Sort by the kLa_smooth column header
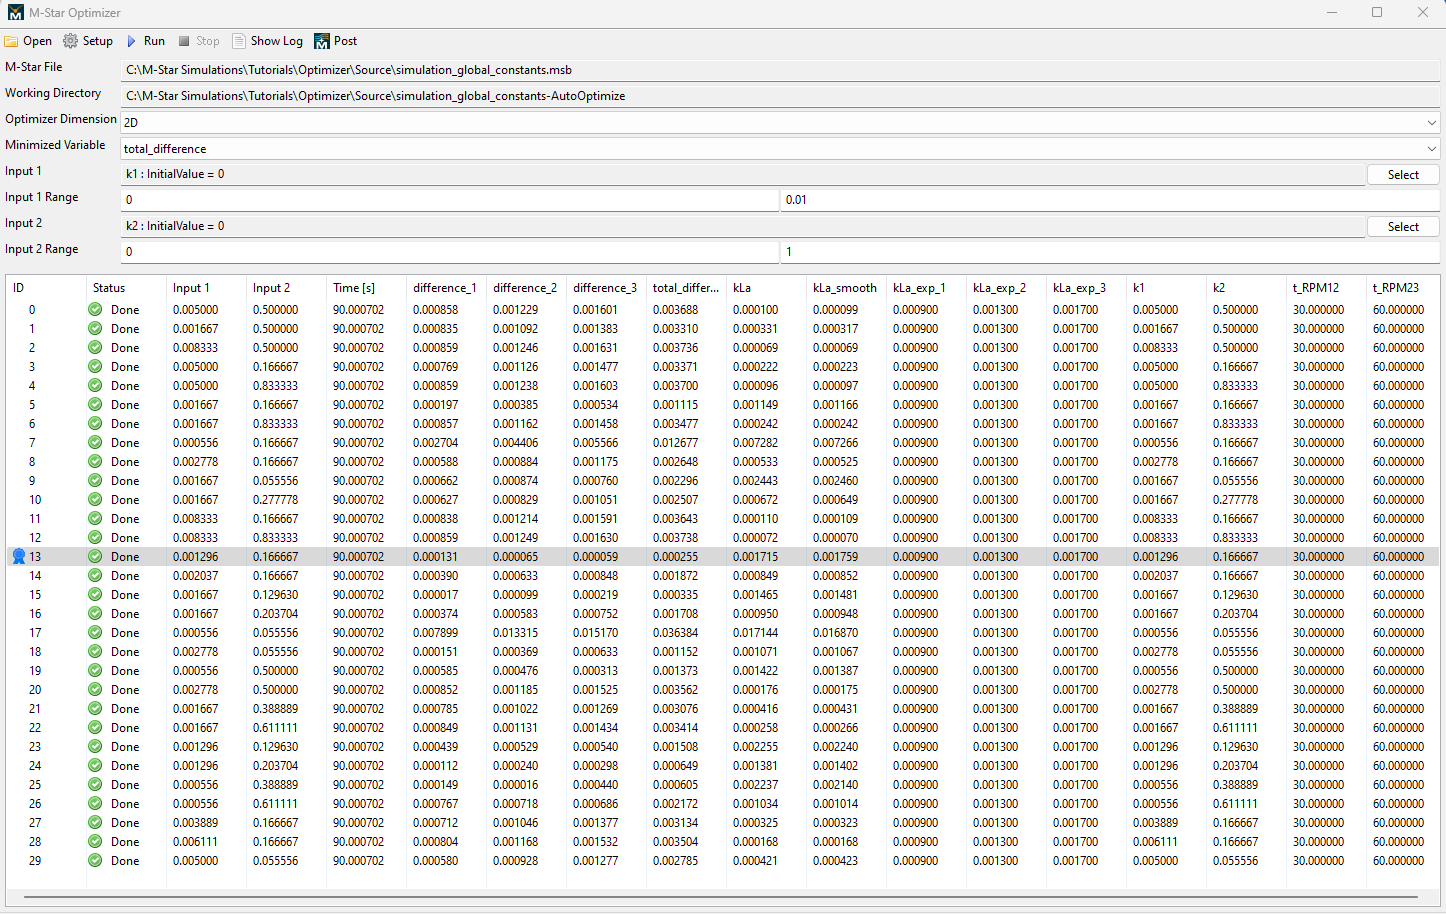This screenshot has width=1446, height=914. click(846, 288)
